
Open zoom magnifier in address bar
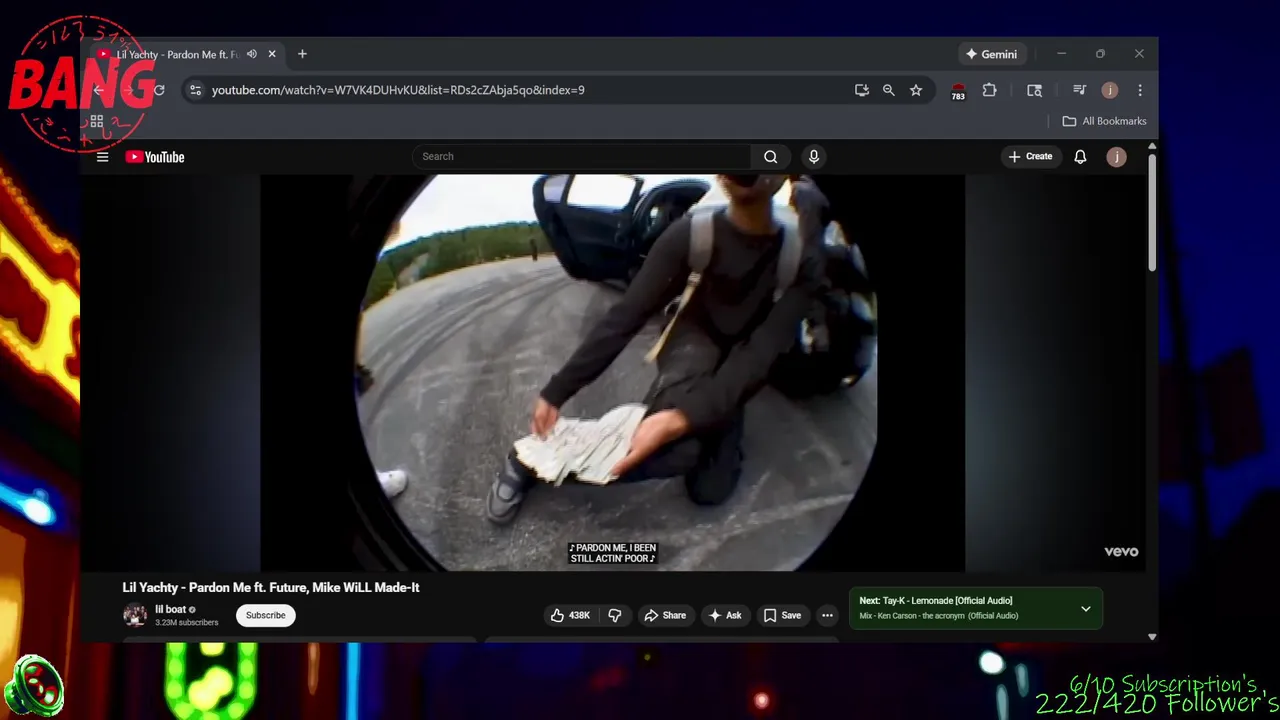pos(889,90)
